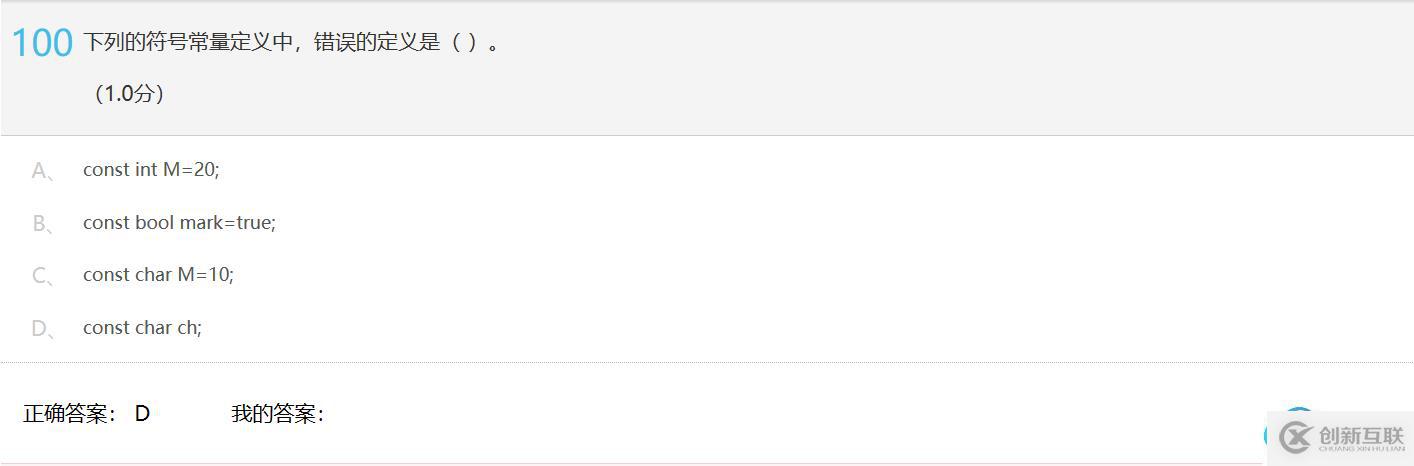Click the CX logo icon in the watermark

pos(1295,437)
